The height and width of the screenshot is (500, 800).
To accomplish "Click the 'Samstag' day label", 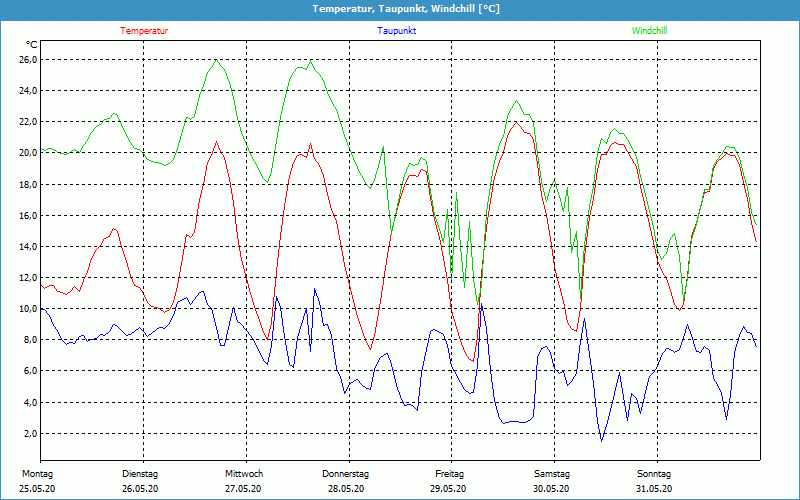I will 552,474.
